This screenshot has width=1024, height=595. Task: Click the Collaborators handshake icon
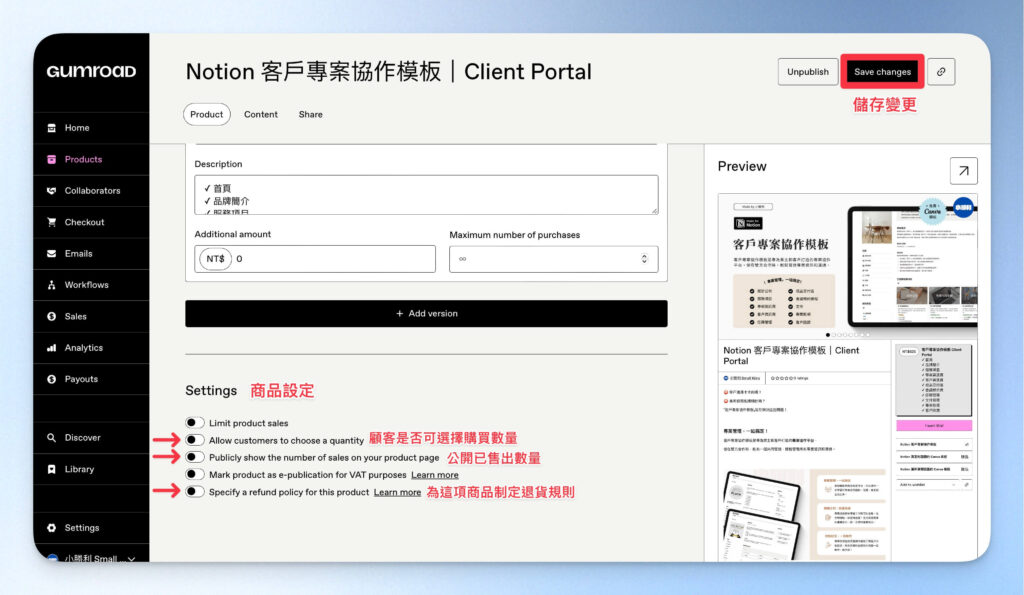click(52, 191)
